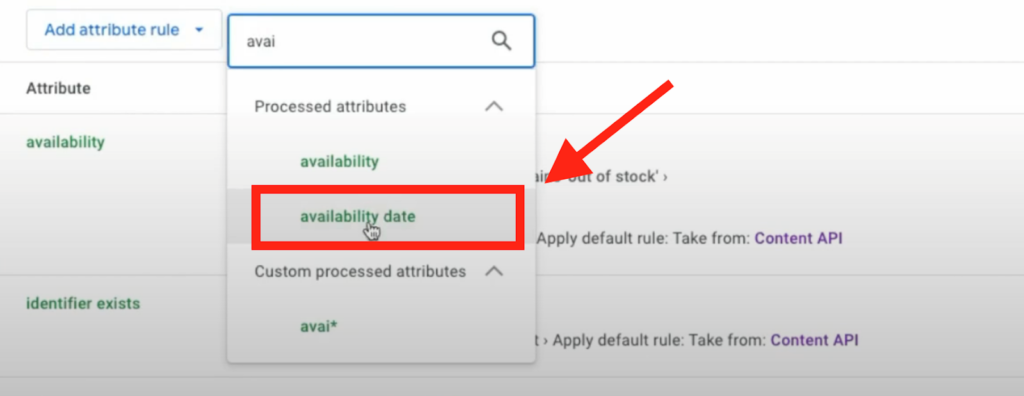
Task: Pick the avai* custom attribute suggestion
Action: click(x=319, y=325)
